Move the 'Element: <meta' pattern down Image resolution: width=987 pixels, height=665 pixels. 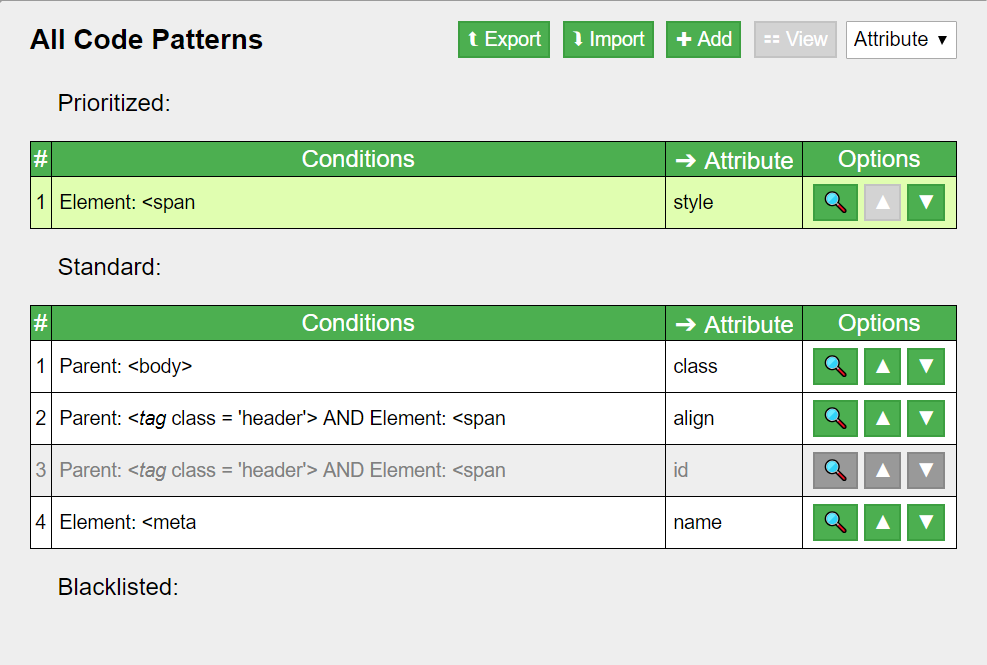coord(926,522)
